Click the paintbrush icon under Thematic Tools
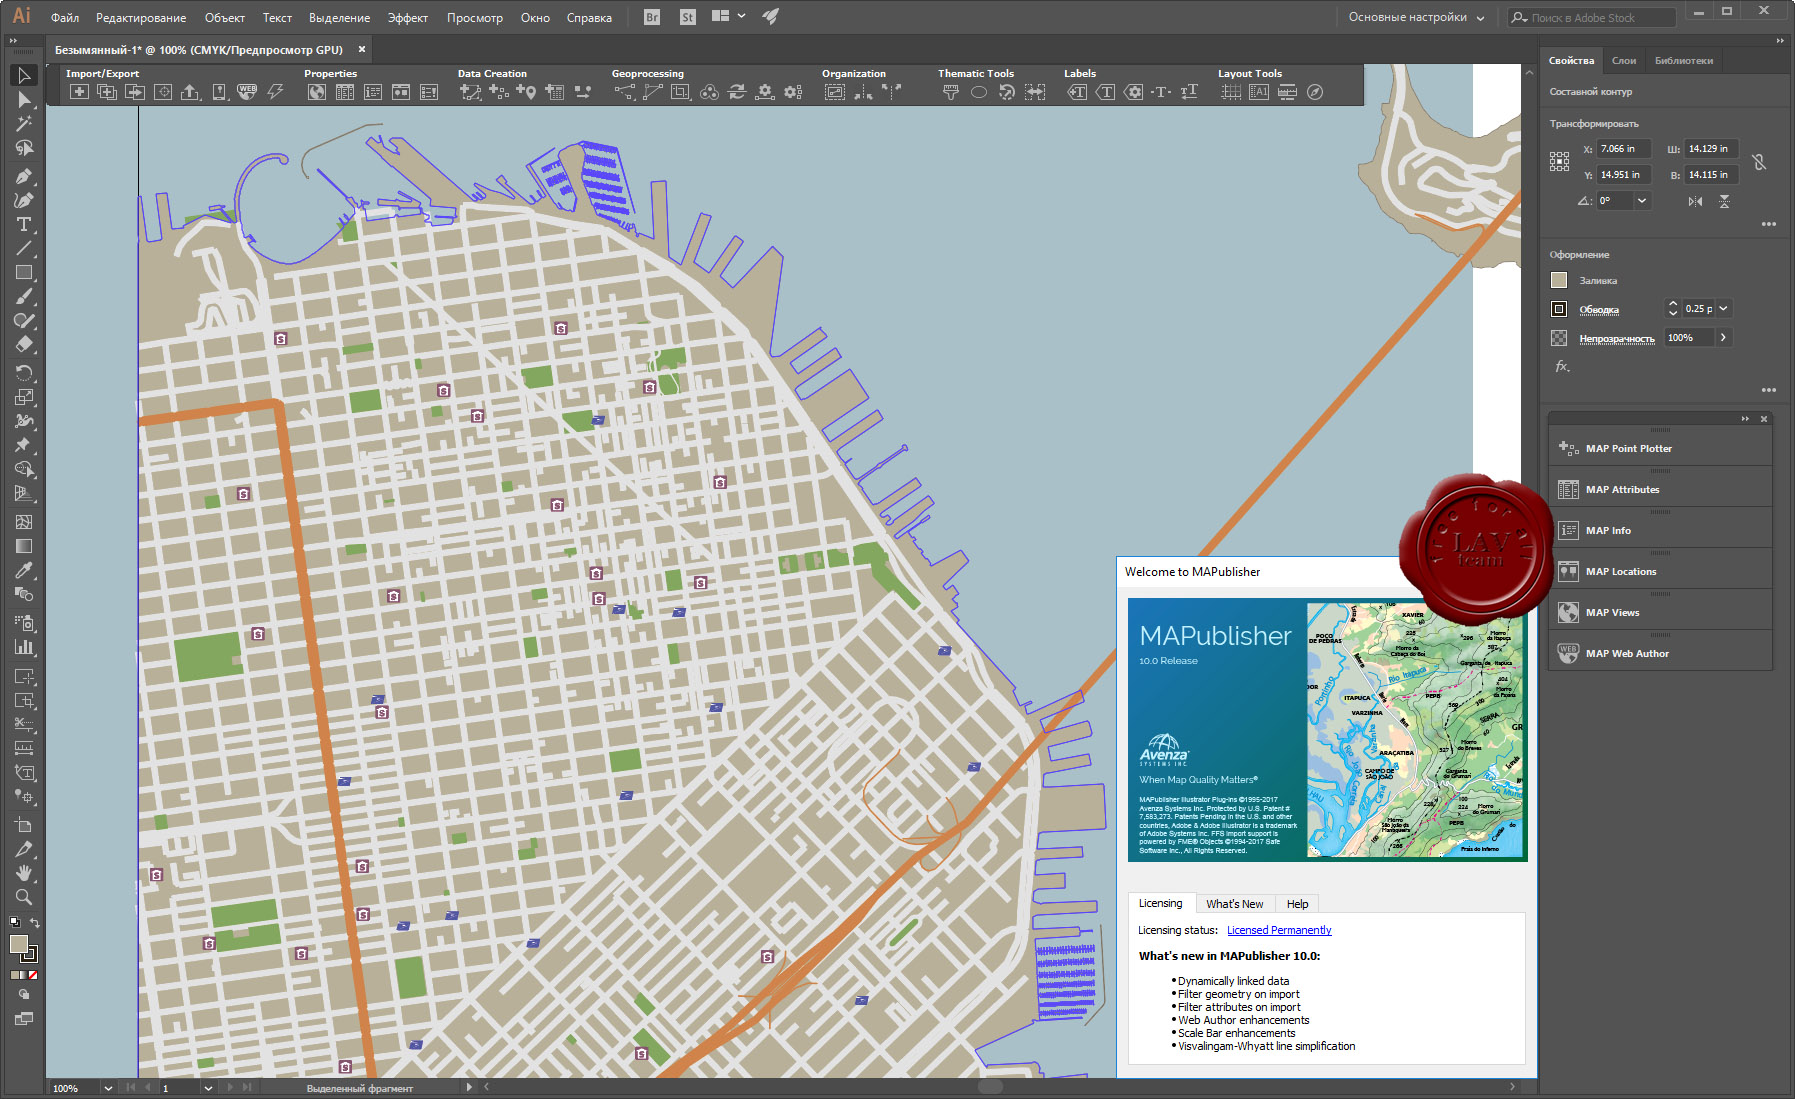This screenshot has width=1795, height=1099. (x=951, y=92)
